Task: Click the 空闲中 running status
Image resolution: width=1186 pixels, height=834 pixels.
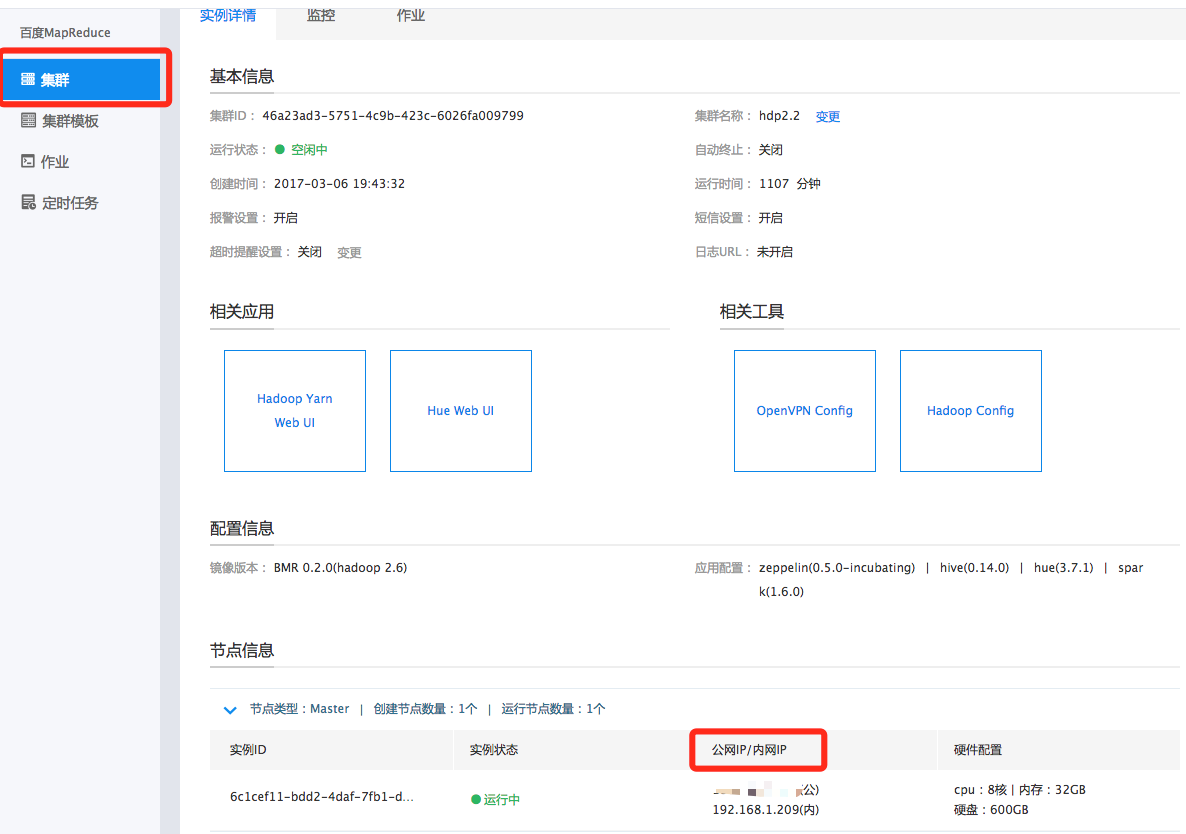Action: 301,150
